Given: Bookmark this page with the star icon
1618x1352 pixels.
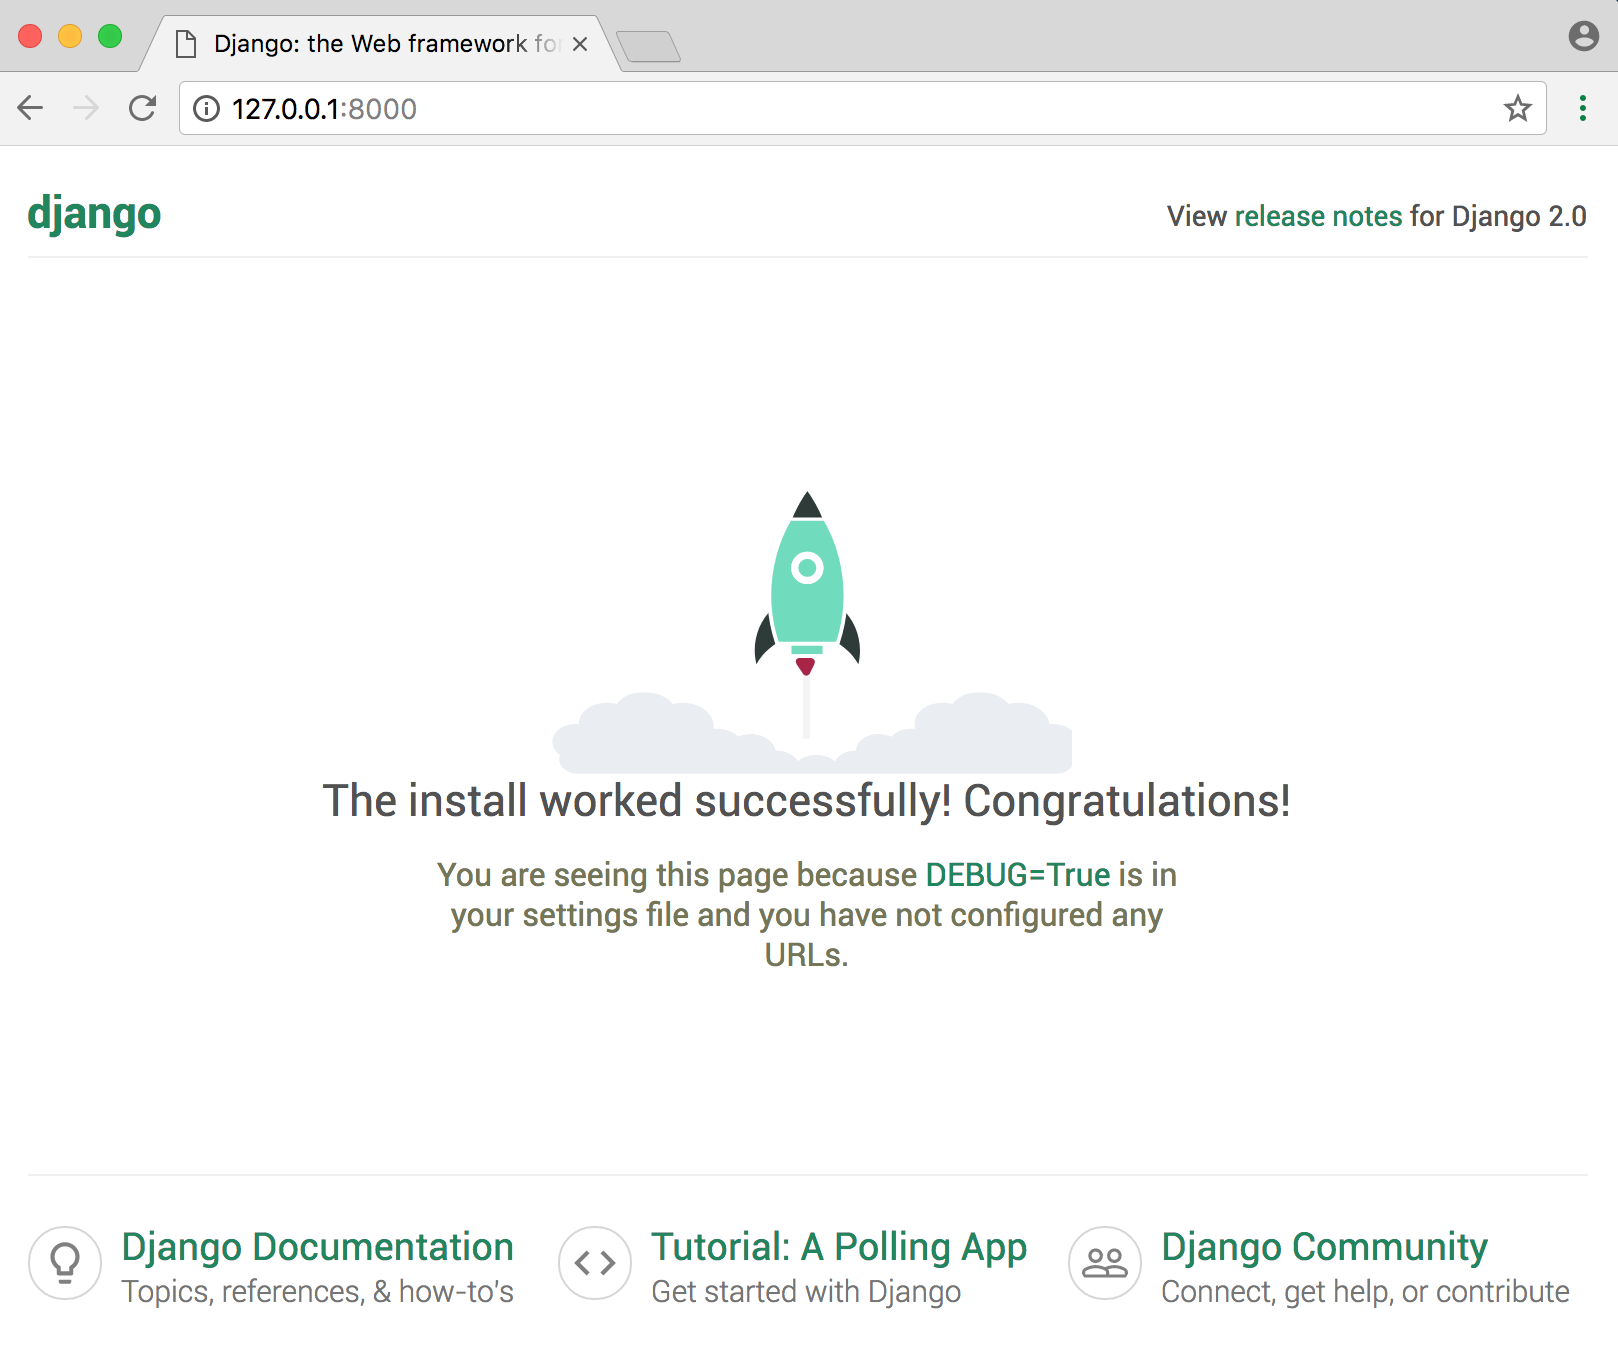Looking at the screenshot, I should click(1518, 108).
